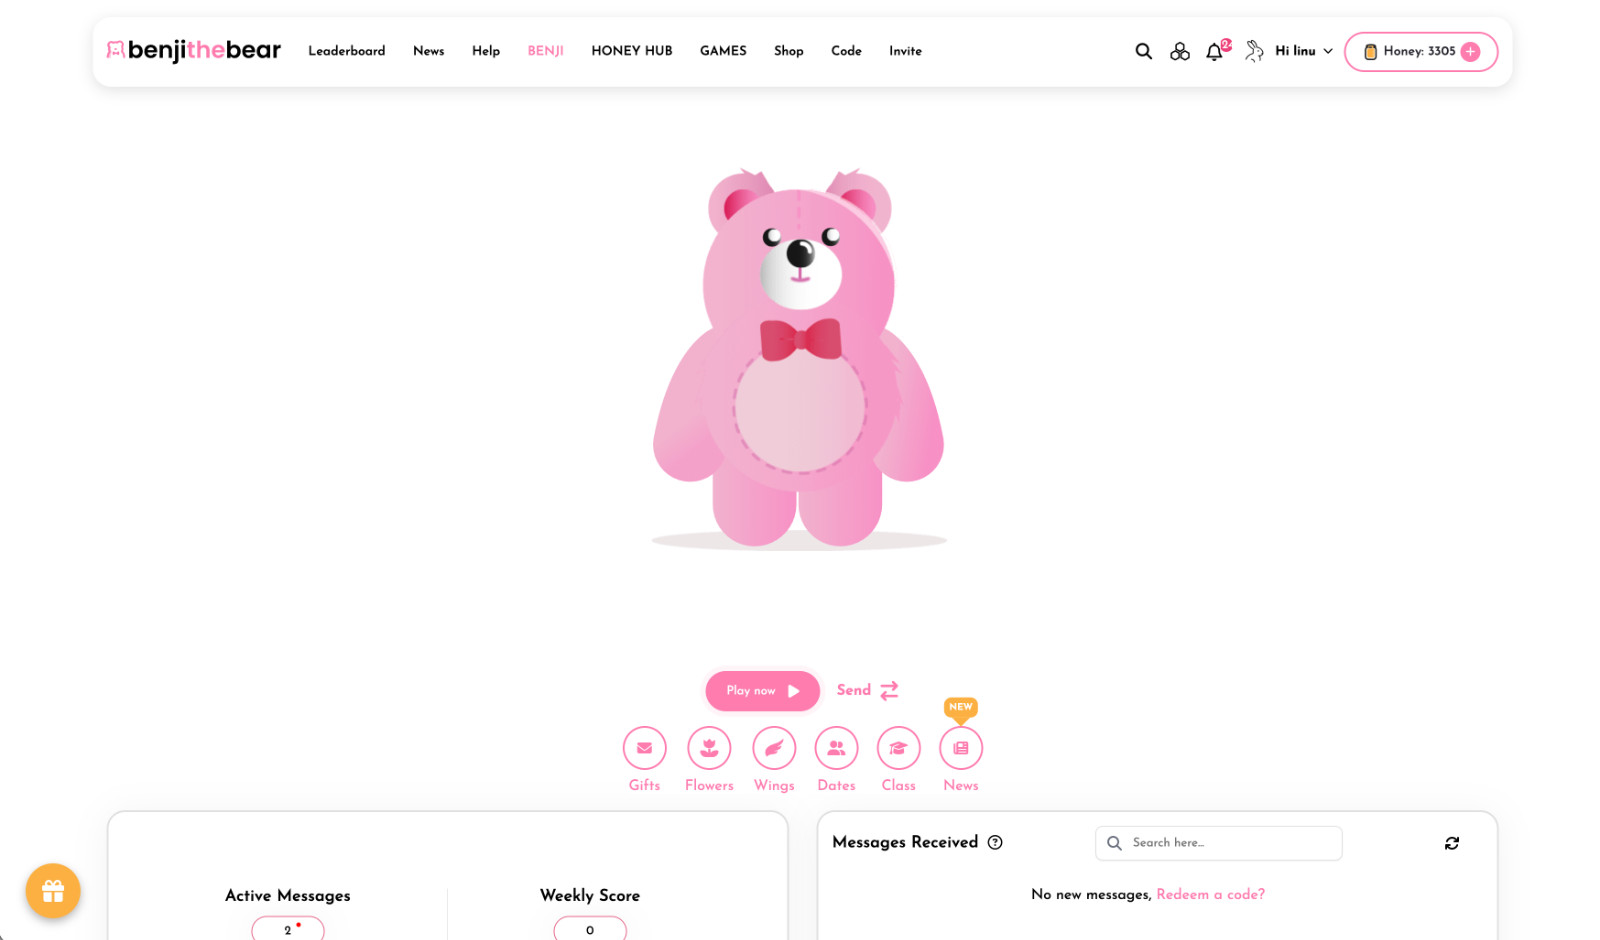Open the notifications bell
1600x940 pixels.
tap(1215, 51)
